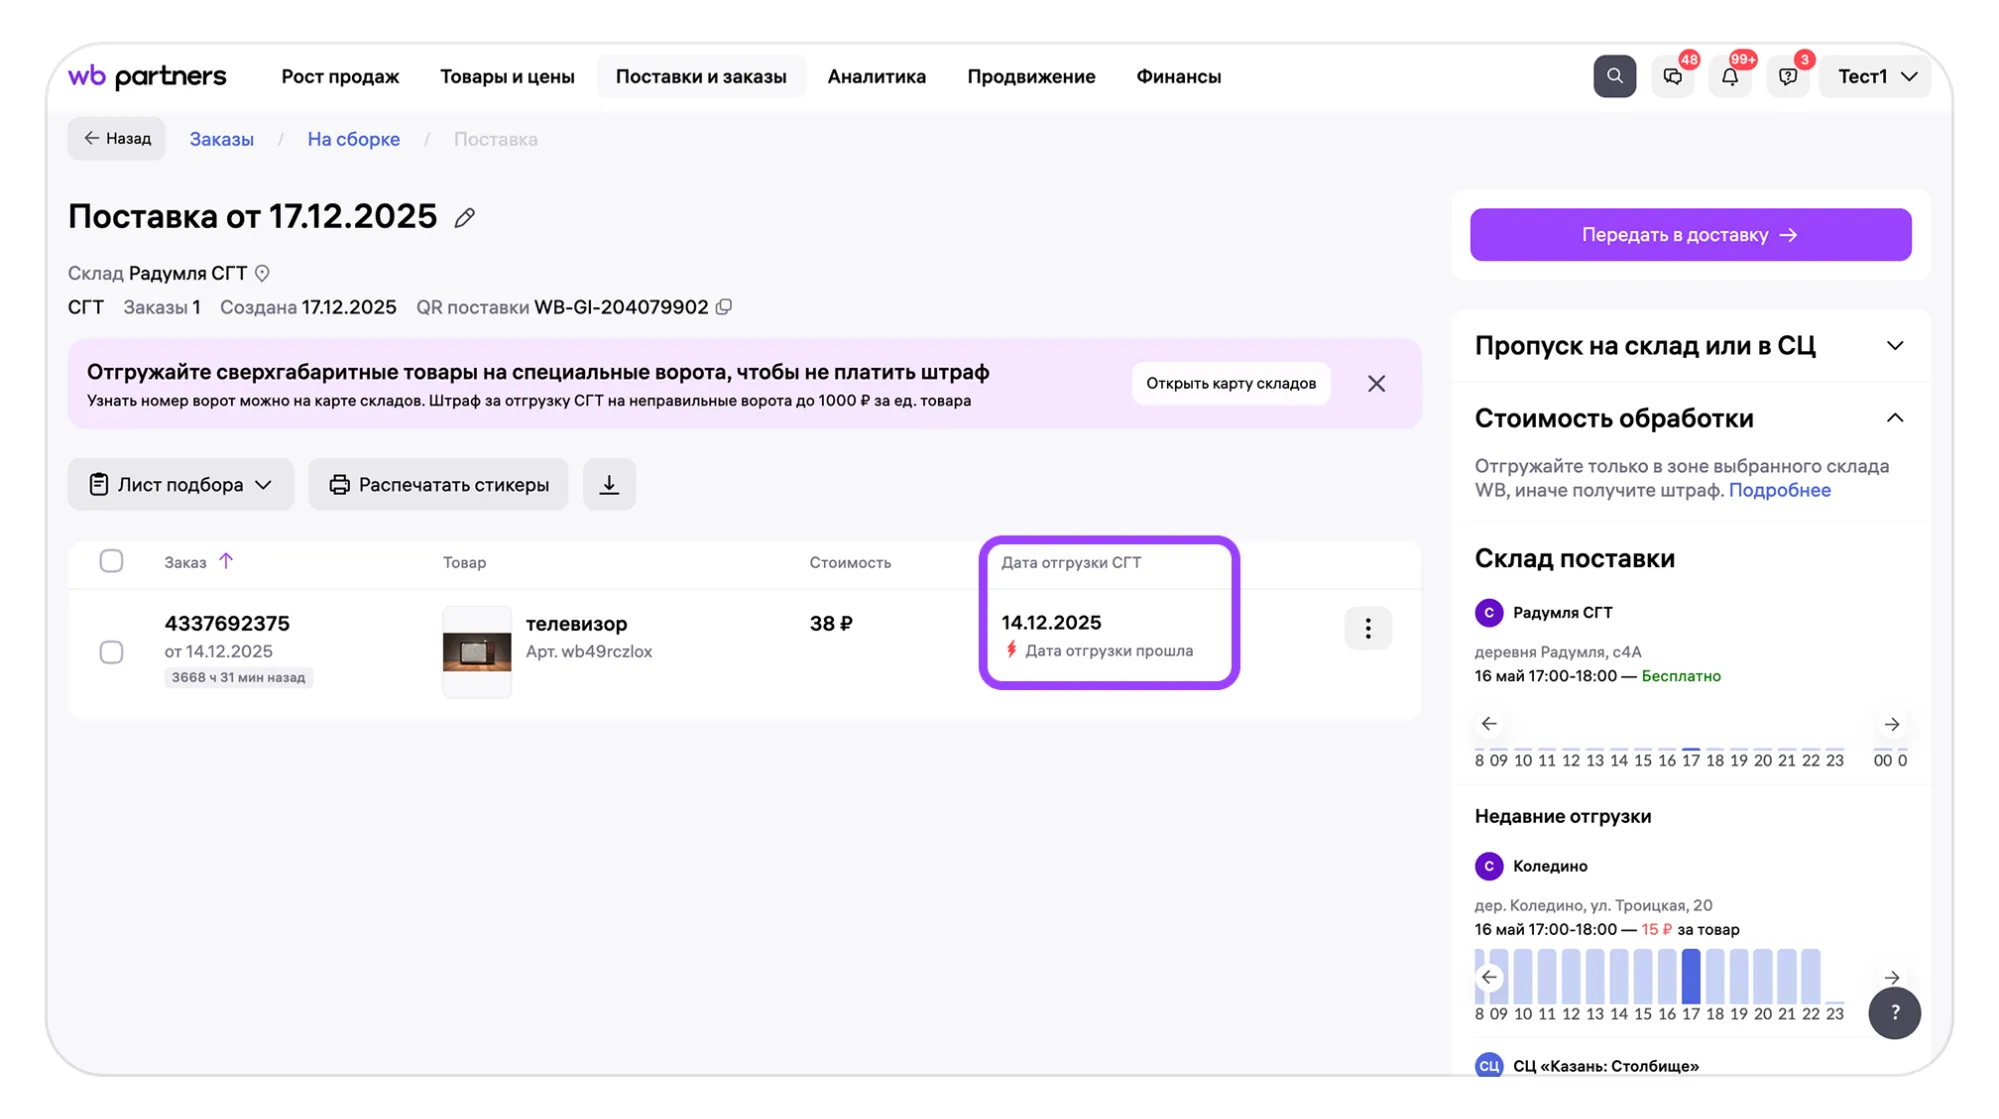Viewport: 1999px width, 1119px height.
Task: Open Поставки и заказы menu
Action: (x=701, y=77)
